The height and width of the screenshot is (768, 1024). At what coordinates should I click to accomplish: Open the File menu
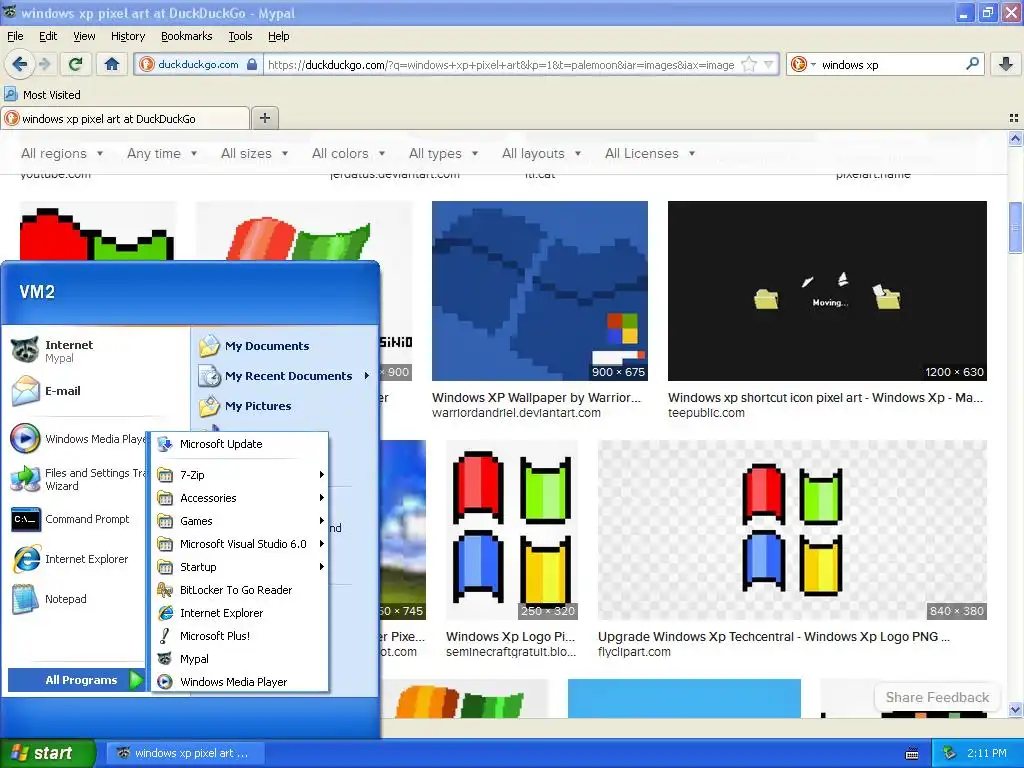(15, 36)
